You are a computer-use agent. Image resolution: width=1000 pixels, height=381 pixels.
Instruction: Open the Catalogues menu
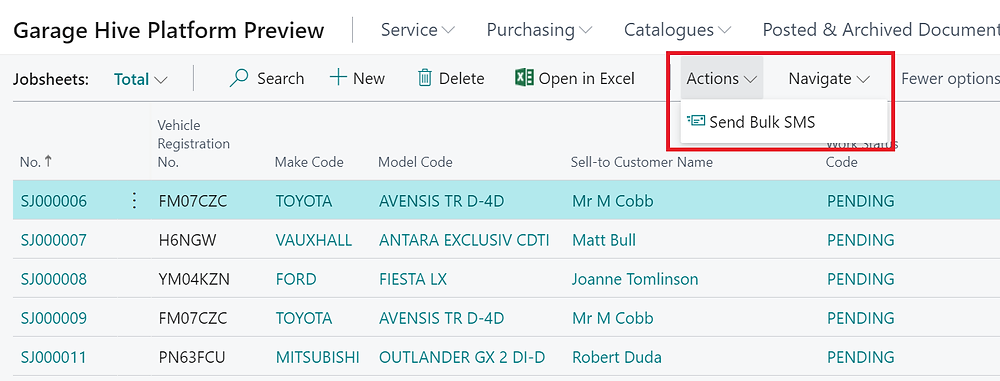pos(677,29)
